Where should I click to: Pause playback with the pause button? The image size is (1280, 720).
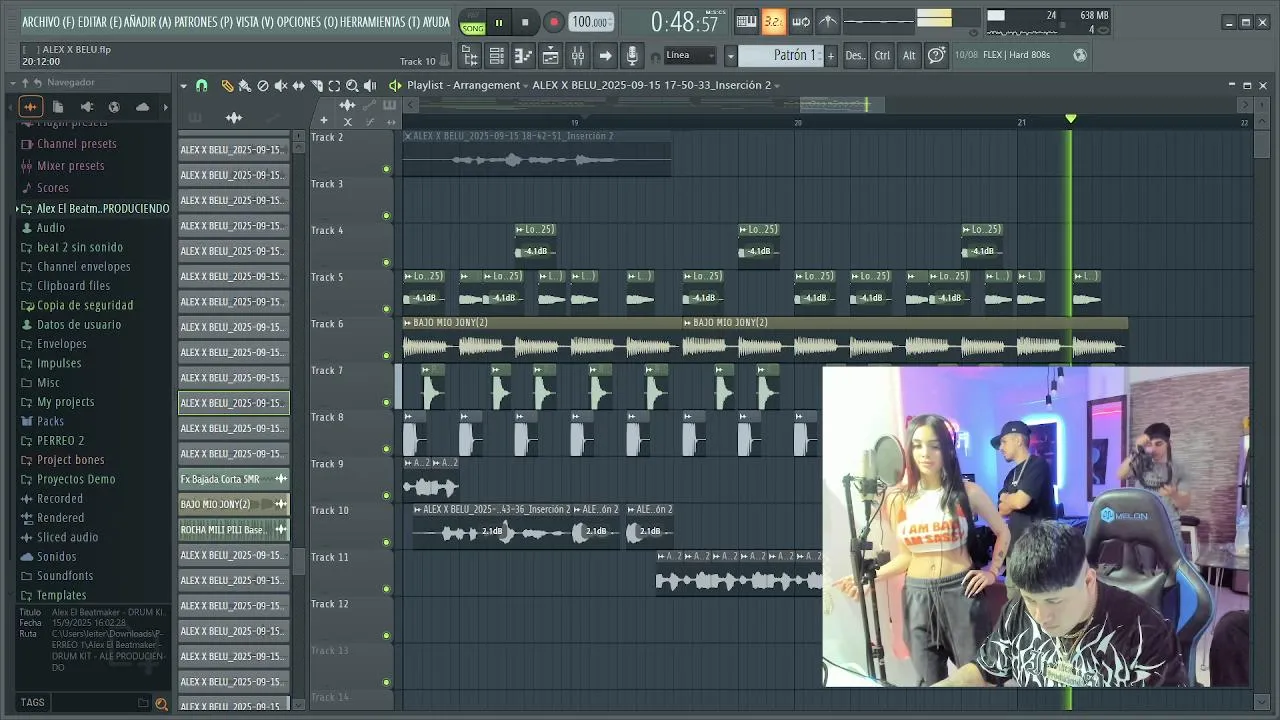pyautogui.click(x=498, y=22)
